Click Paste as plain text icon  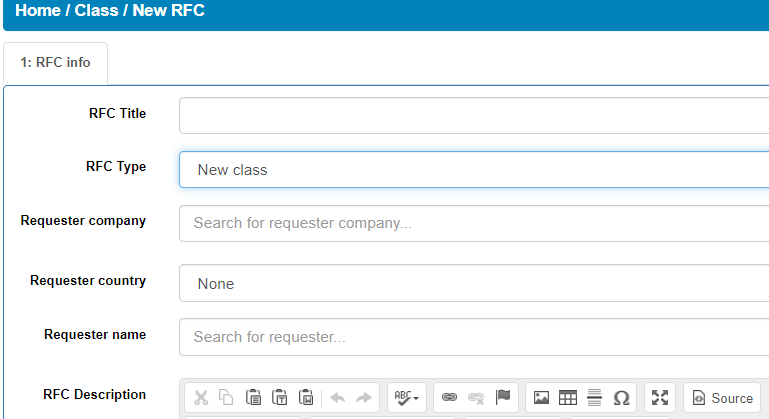click(280, 398)
